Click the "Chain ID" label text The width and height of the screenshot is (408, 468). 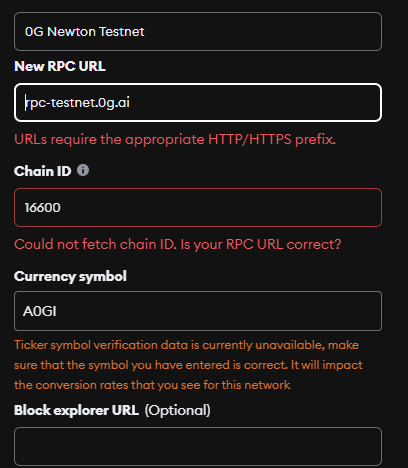click(x=42, y=171)
